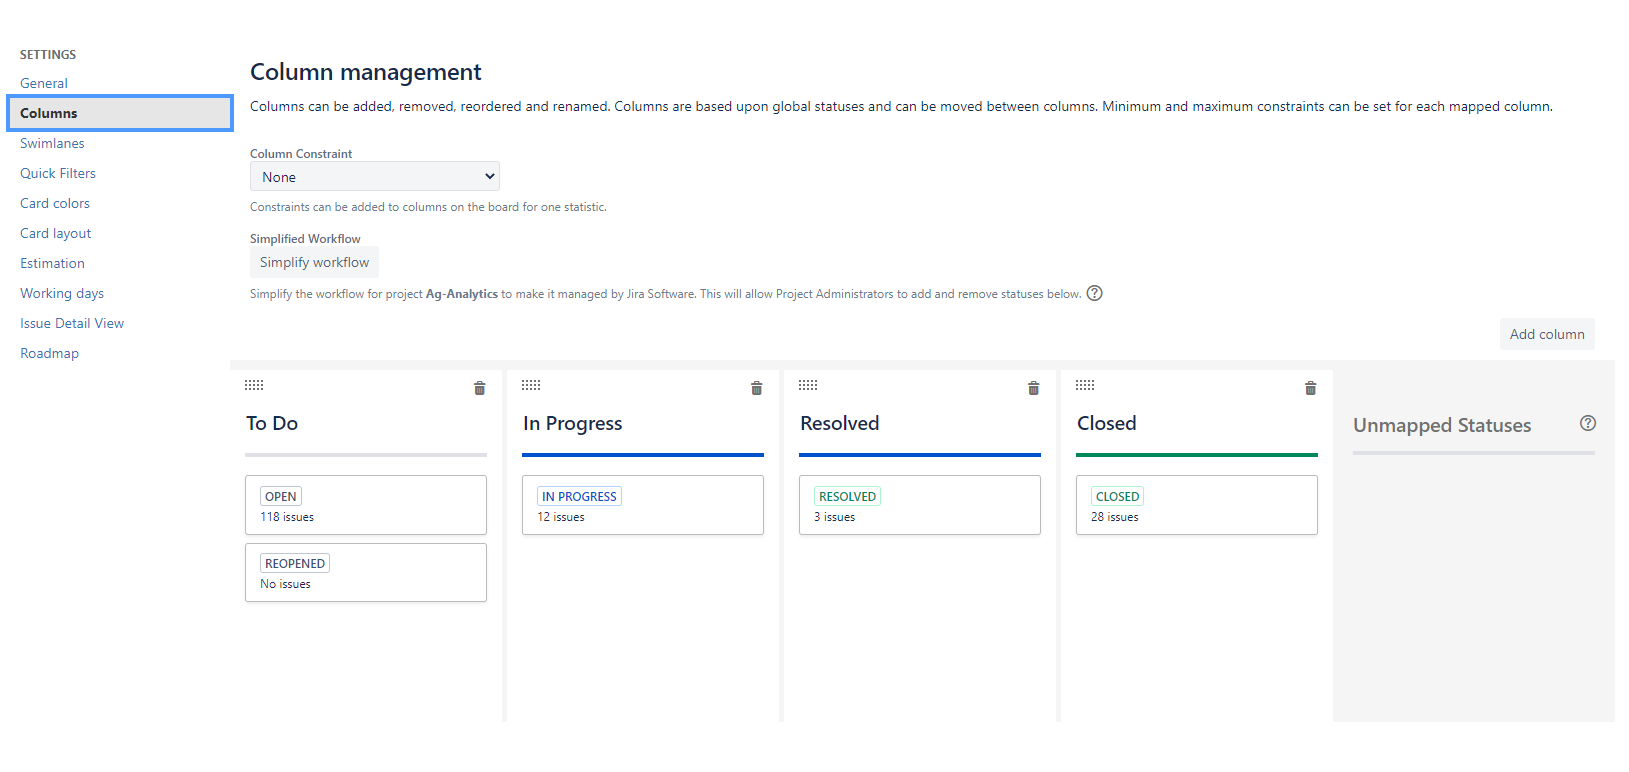Select the REOPENED status card
Image resolution: width=1629 pixels, height=772 pixels.
click(366, 572)
